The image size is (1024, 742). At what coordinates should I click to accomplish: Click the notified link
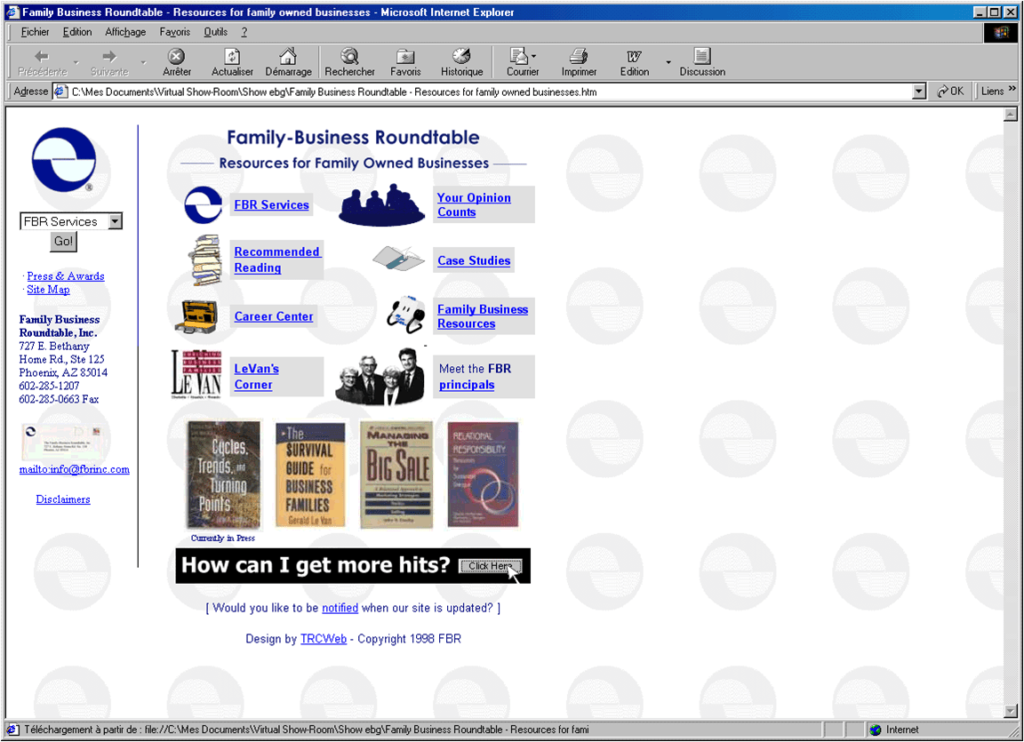tap(340, 608)
